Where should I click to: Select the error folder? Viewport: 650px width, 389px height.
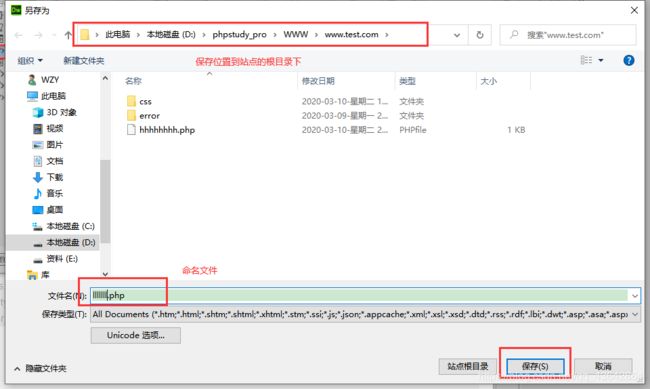click(149, 116)
